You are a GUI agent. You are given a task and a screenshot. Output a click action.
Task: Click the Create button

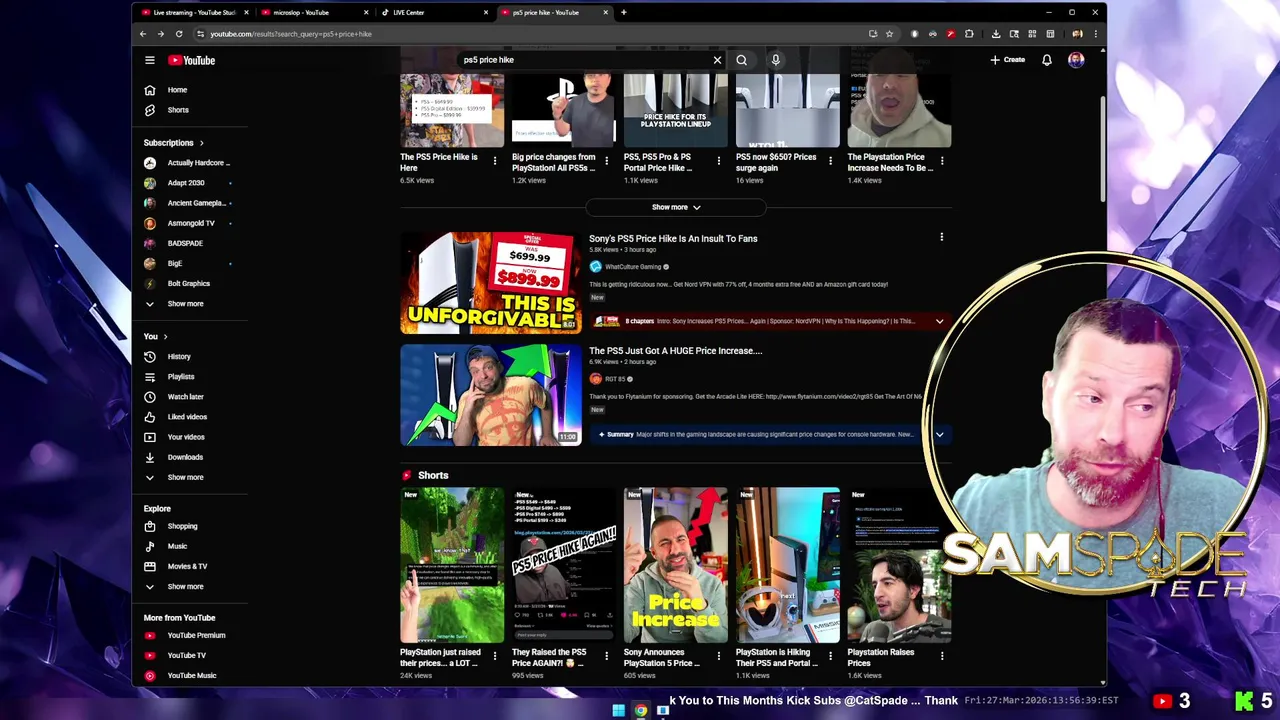click(1008, 60)
